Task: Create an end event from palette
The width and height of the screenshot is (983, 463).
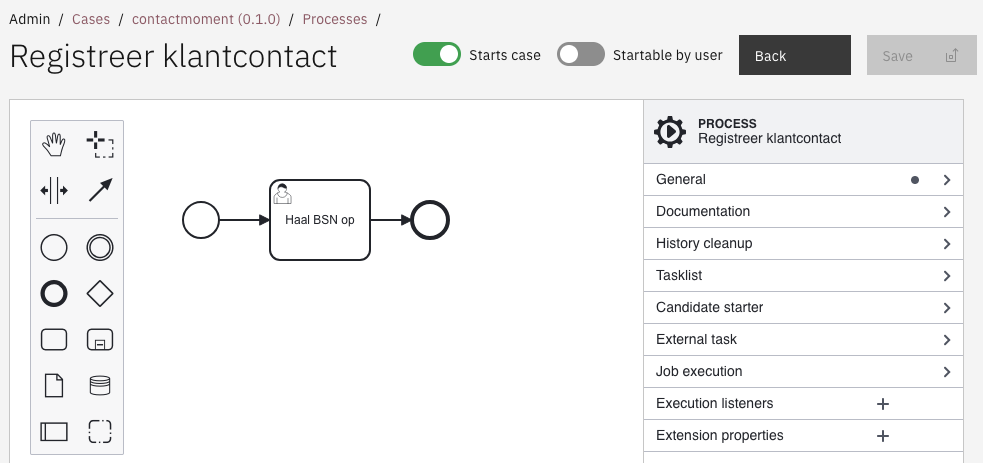Action: click(x=54, y=293)
